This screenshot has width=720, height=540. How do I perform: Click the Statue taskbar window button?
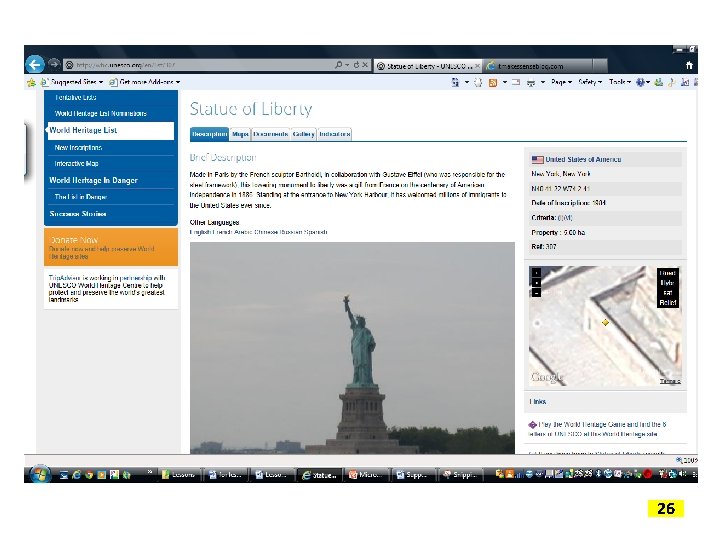(x=319, y=475)
